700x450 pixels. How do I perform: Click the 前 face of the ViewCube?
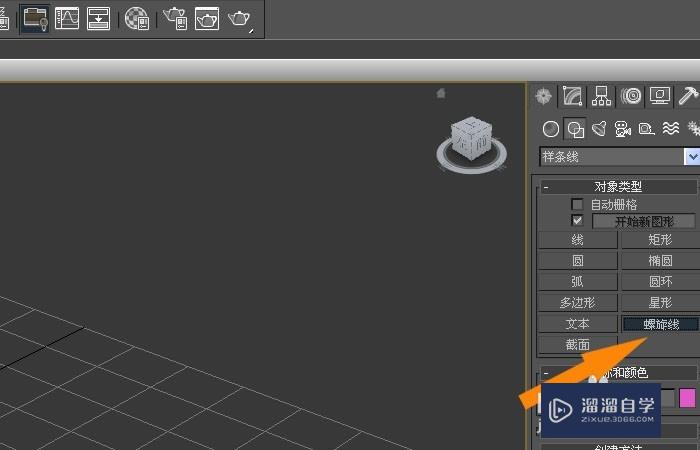click(480, 143)
